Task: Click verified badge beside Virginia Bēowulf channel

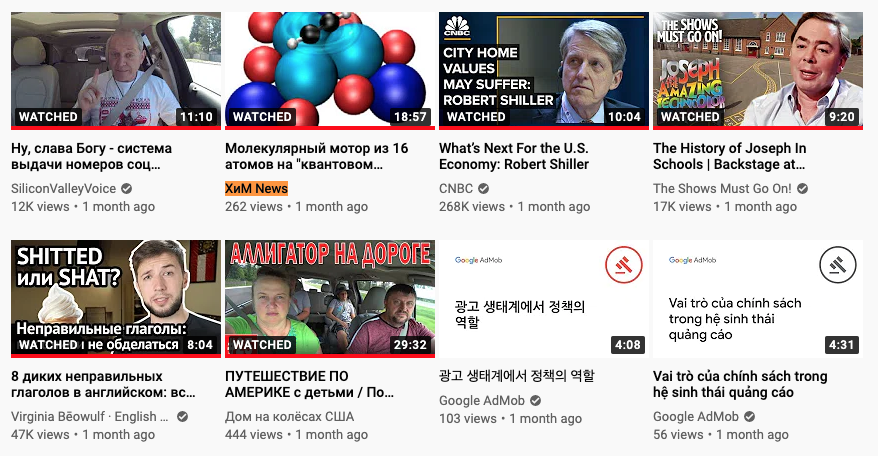Action: coord(182,417)
